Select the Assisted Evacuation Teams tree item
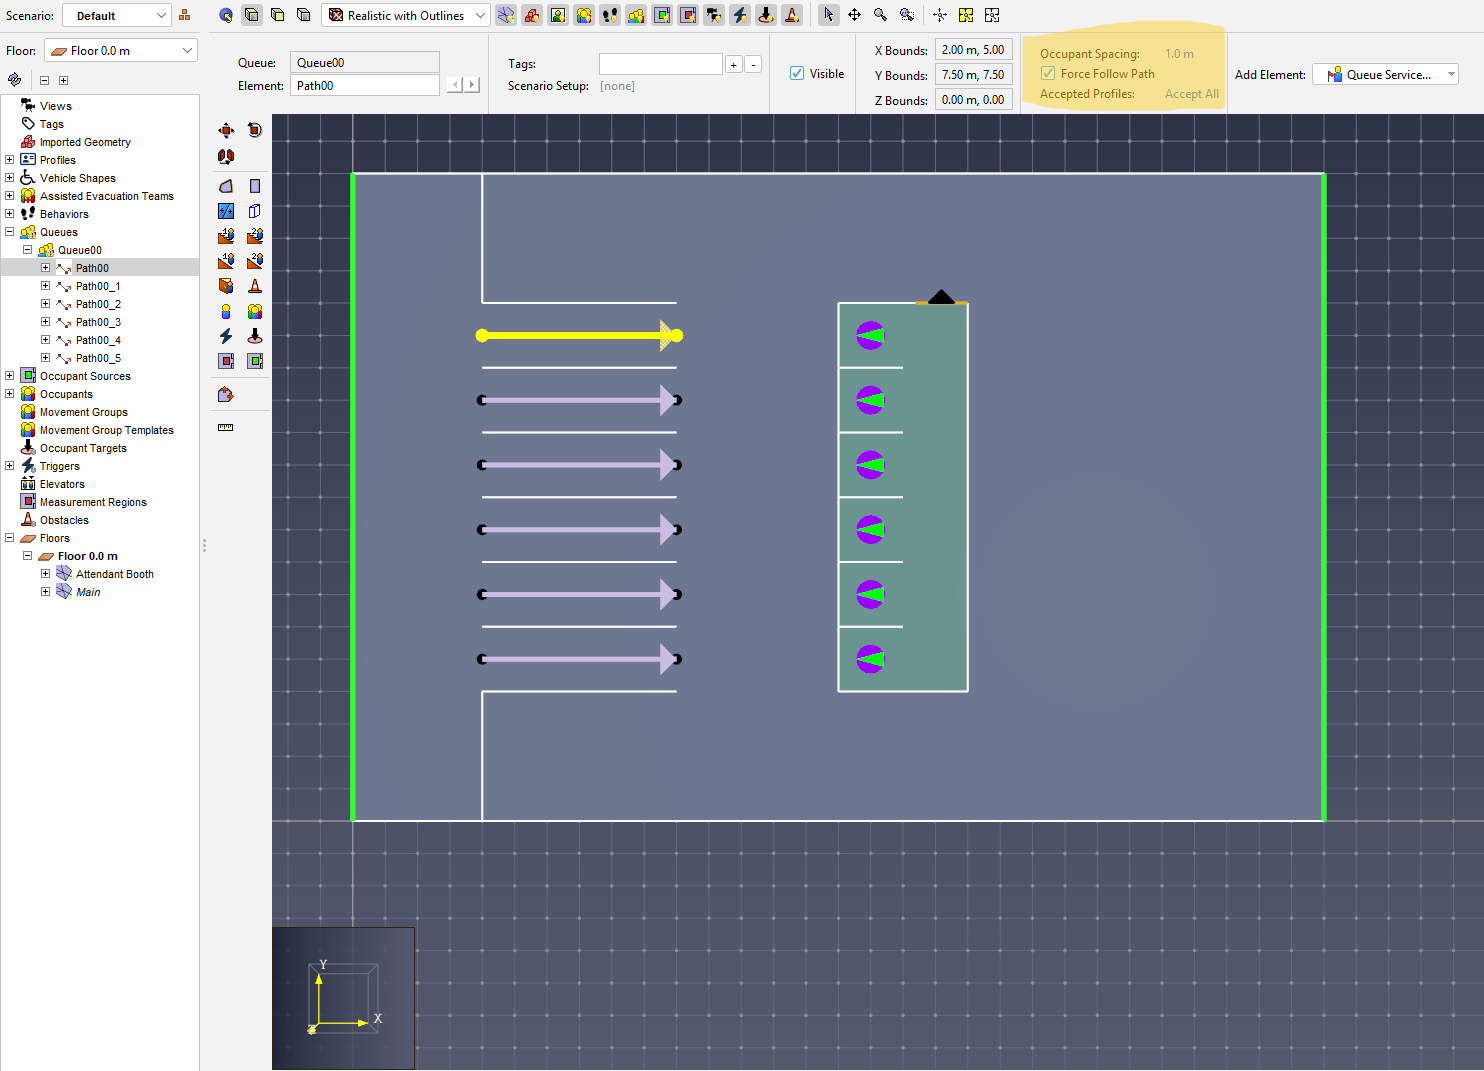Screen dimensions: 1484x1071 (x=107, y=196)
